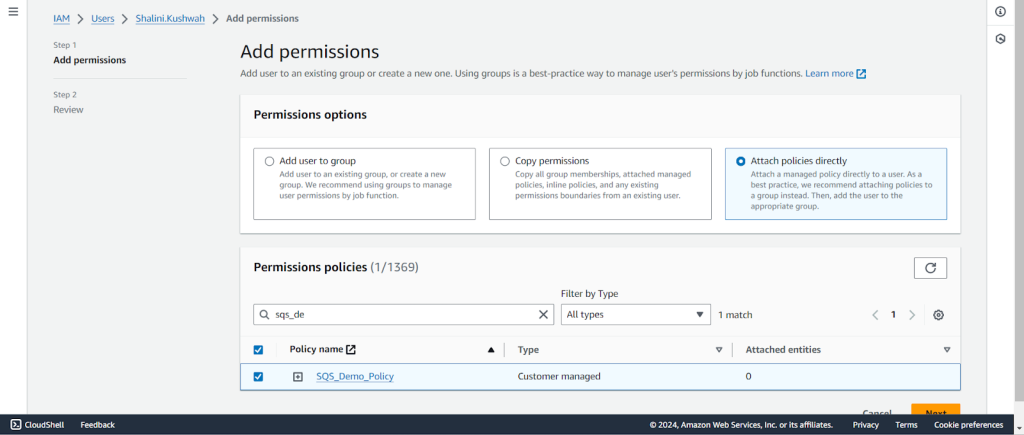This screenshot has width=1024, height=435.
Task: Select Step 2 Review
Action: click(x=69, y=110)
